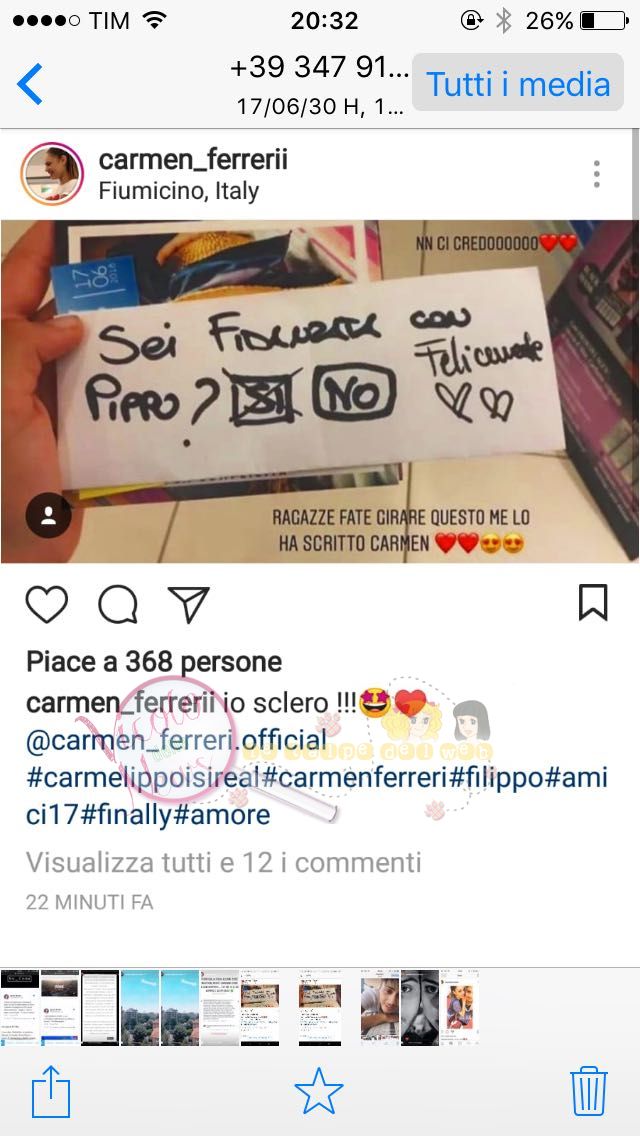Tap the share icon at bottom left
Screen dimensions: 640x1136
point(51,1090)
